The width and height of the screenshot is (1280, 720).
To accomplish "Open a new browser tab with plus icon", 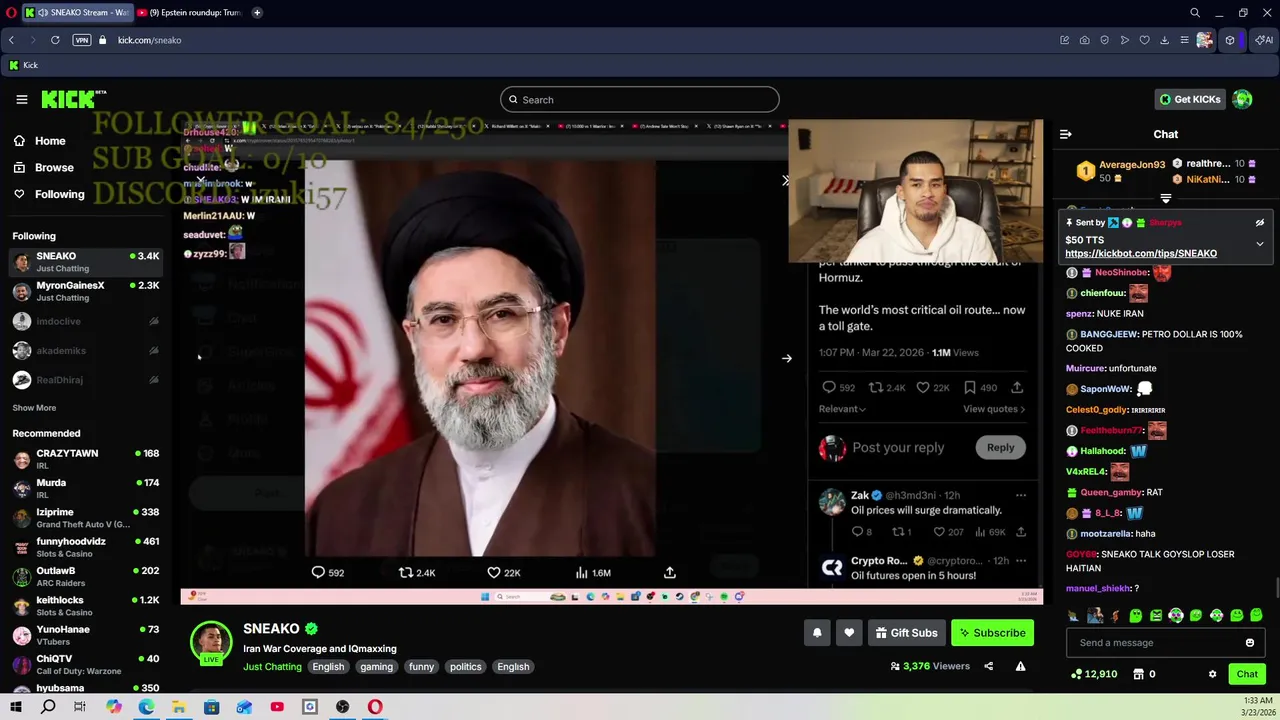I will click(257, 13).
